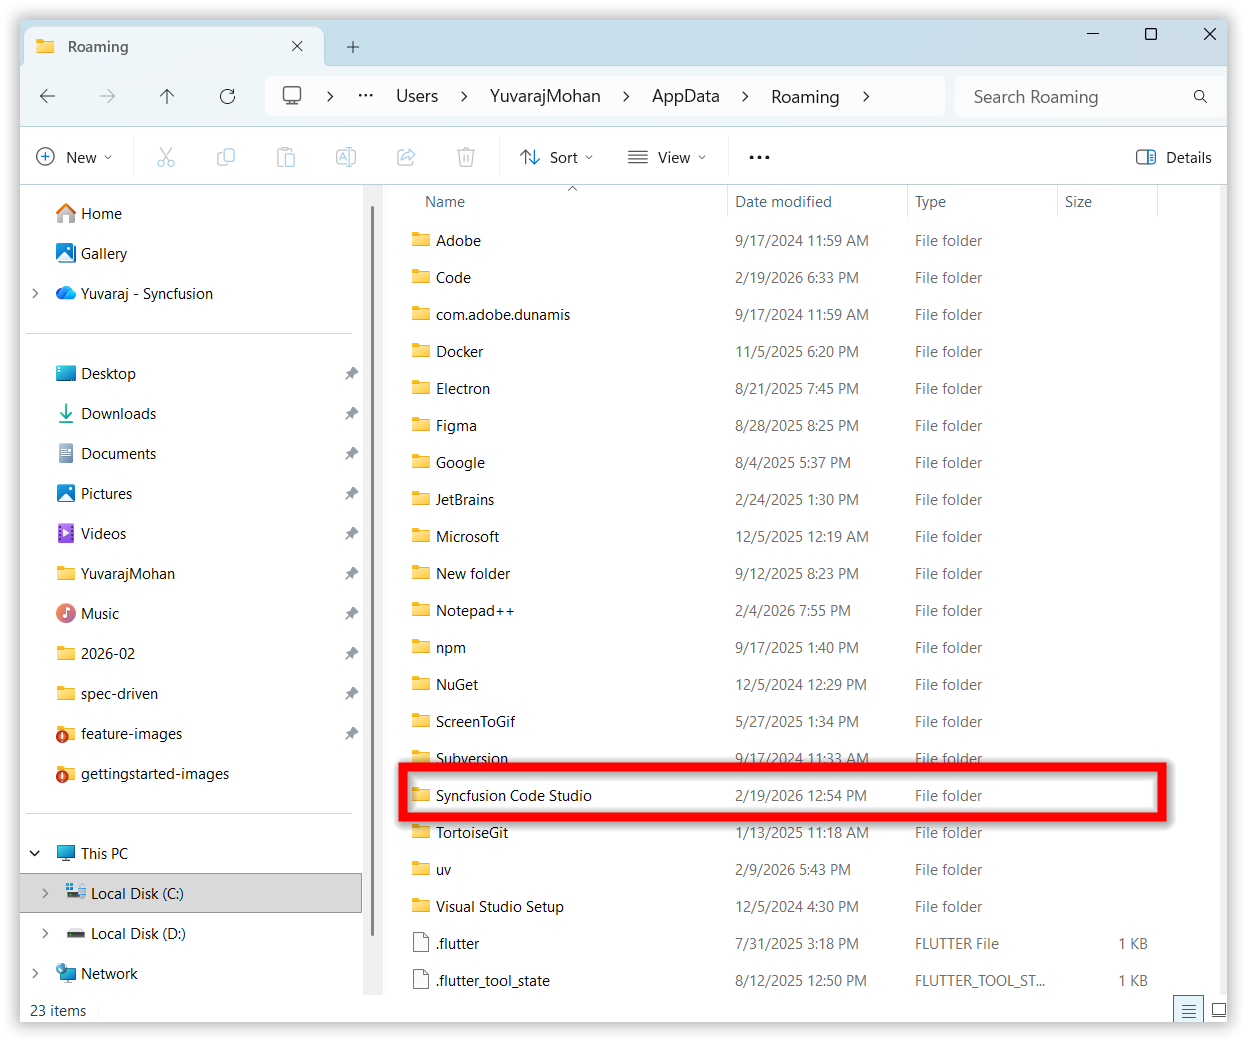Refresh the current folder view

[x=227, y=96]
